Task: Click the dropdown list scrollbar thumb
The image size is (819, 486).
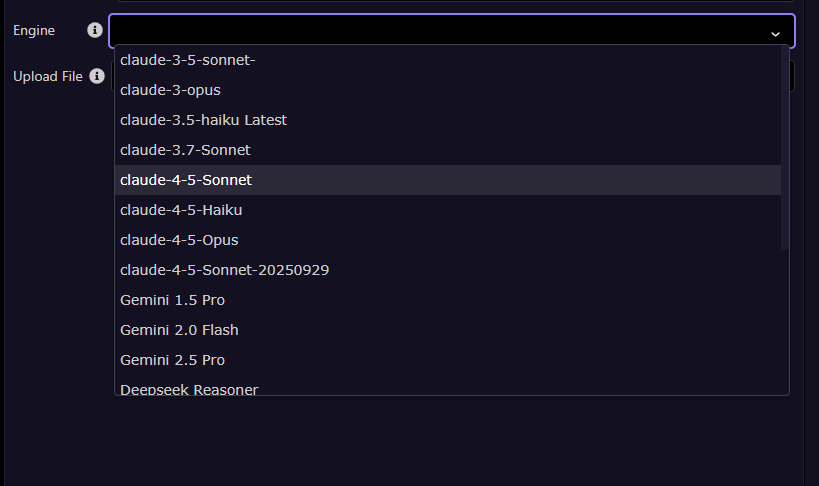Action: coord(785,150)
